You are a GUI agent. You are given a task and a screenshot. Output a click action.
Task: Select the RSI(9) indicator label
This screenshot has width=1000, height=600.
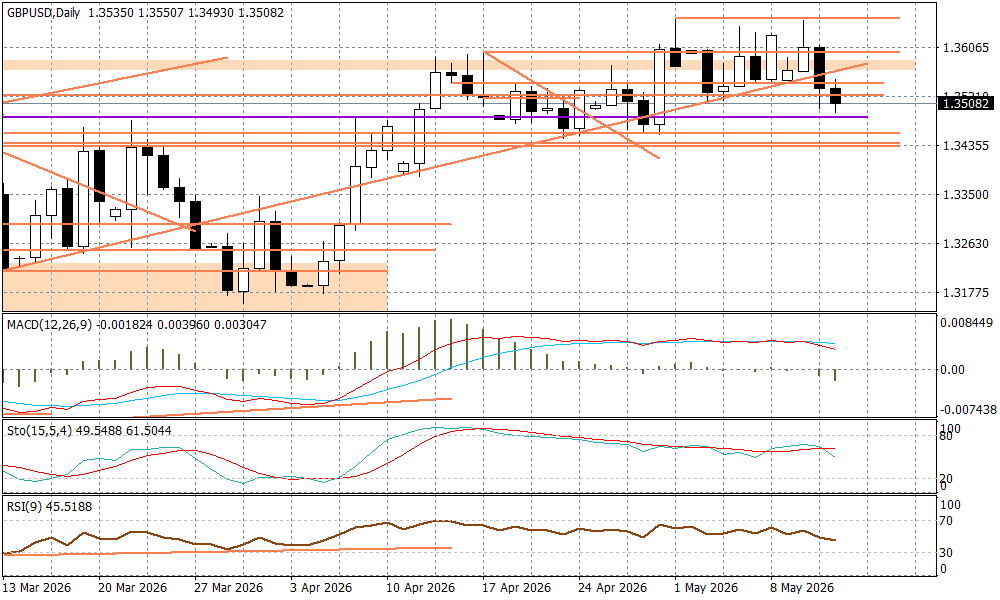point(24,508)
